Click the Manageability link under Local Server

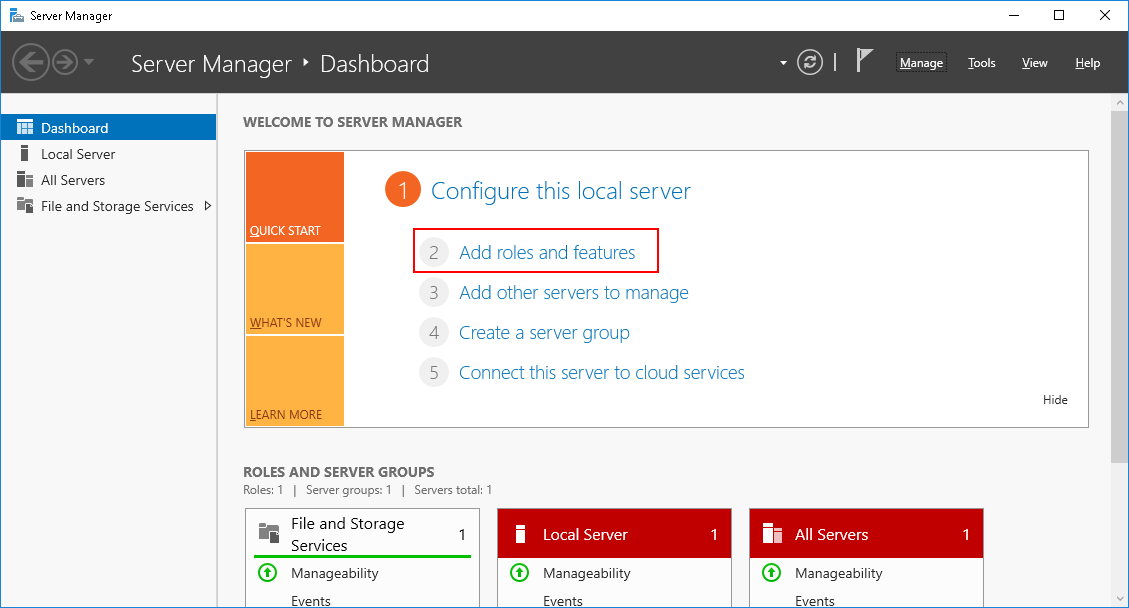pos(586,573)
